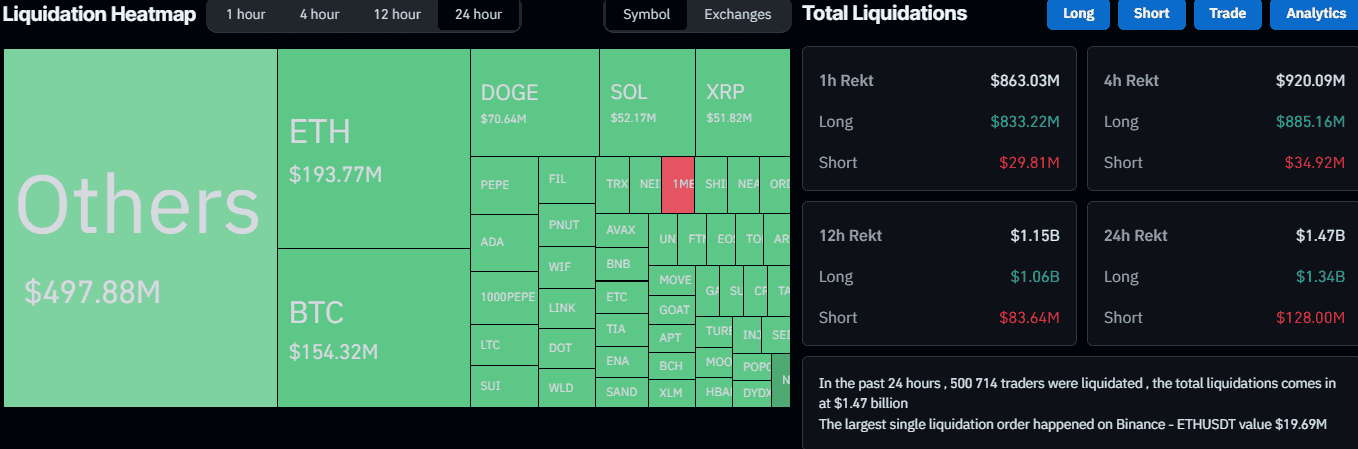Select the PEPE tile in heatmap
1358x449 pixels.
click(503, 185)
